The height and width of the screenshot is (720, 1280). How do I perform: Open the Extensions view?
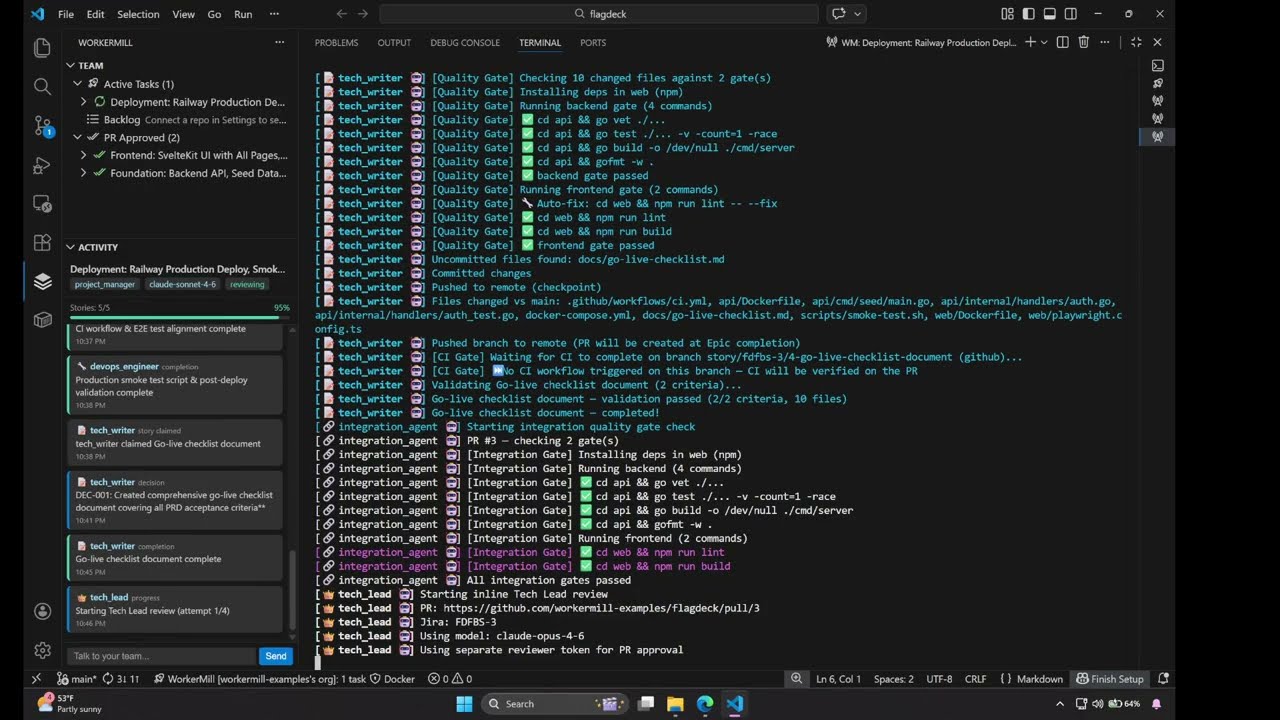click(42, 243)
